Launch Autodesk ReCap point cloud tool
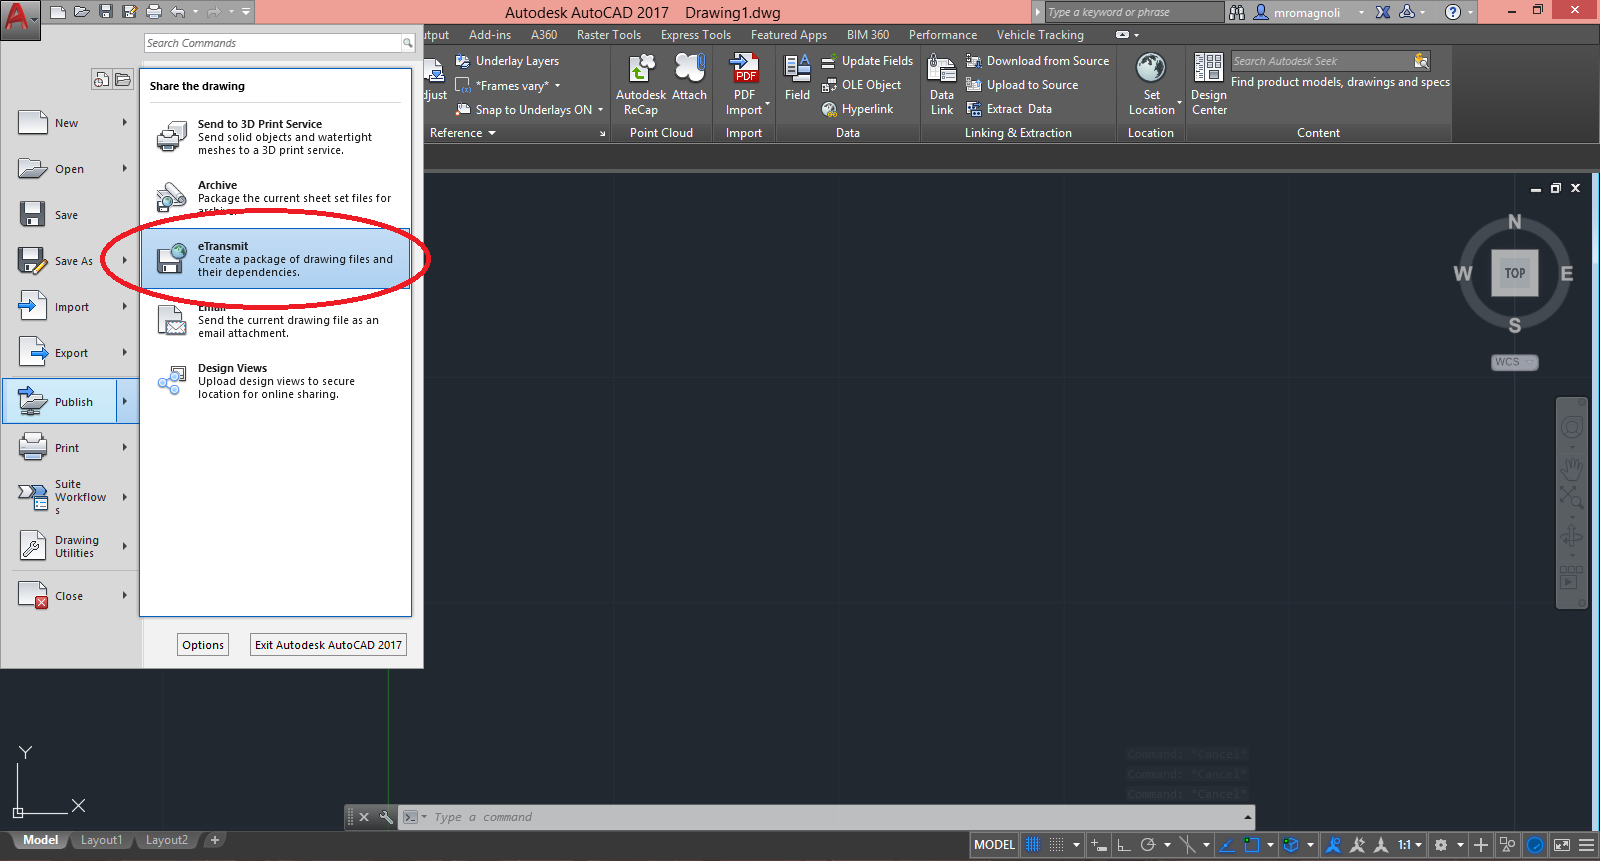The width and height of the screenshot is (1600, 861). (x=641, y=85)
